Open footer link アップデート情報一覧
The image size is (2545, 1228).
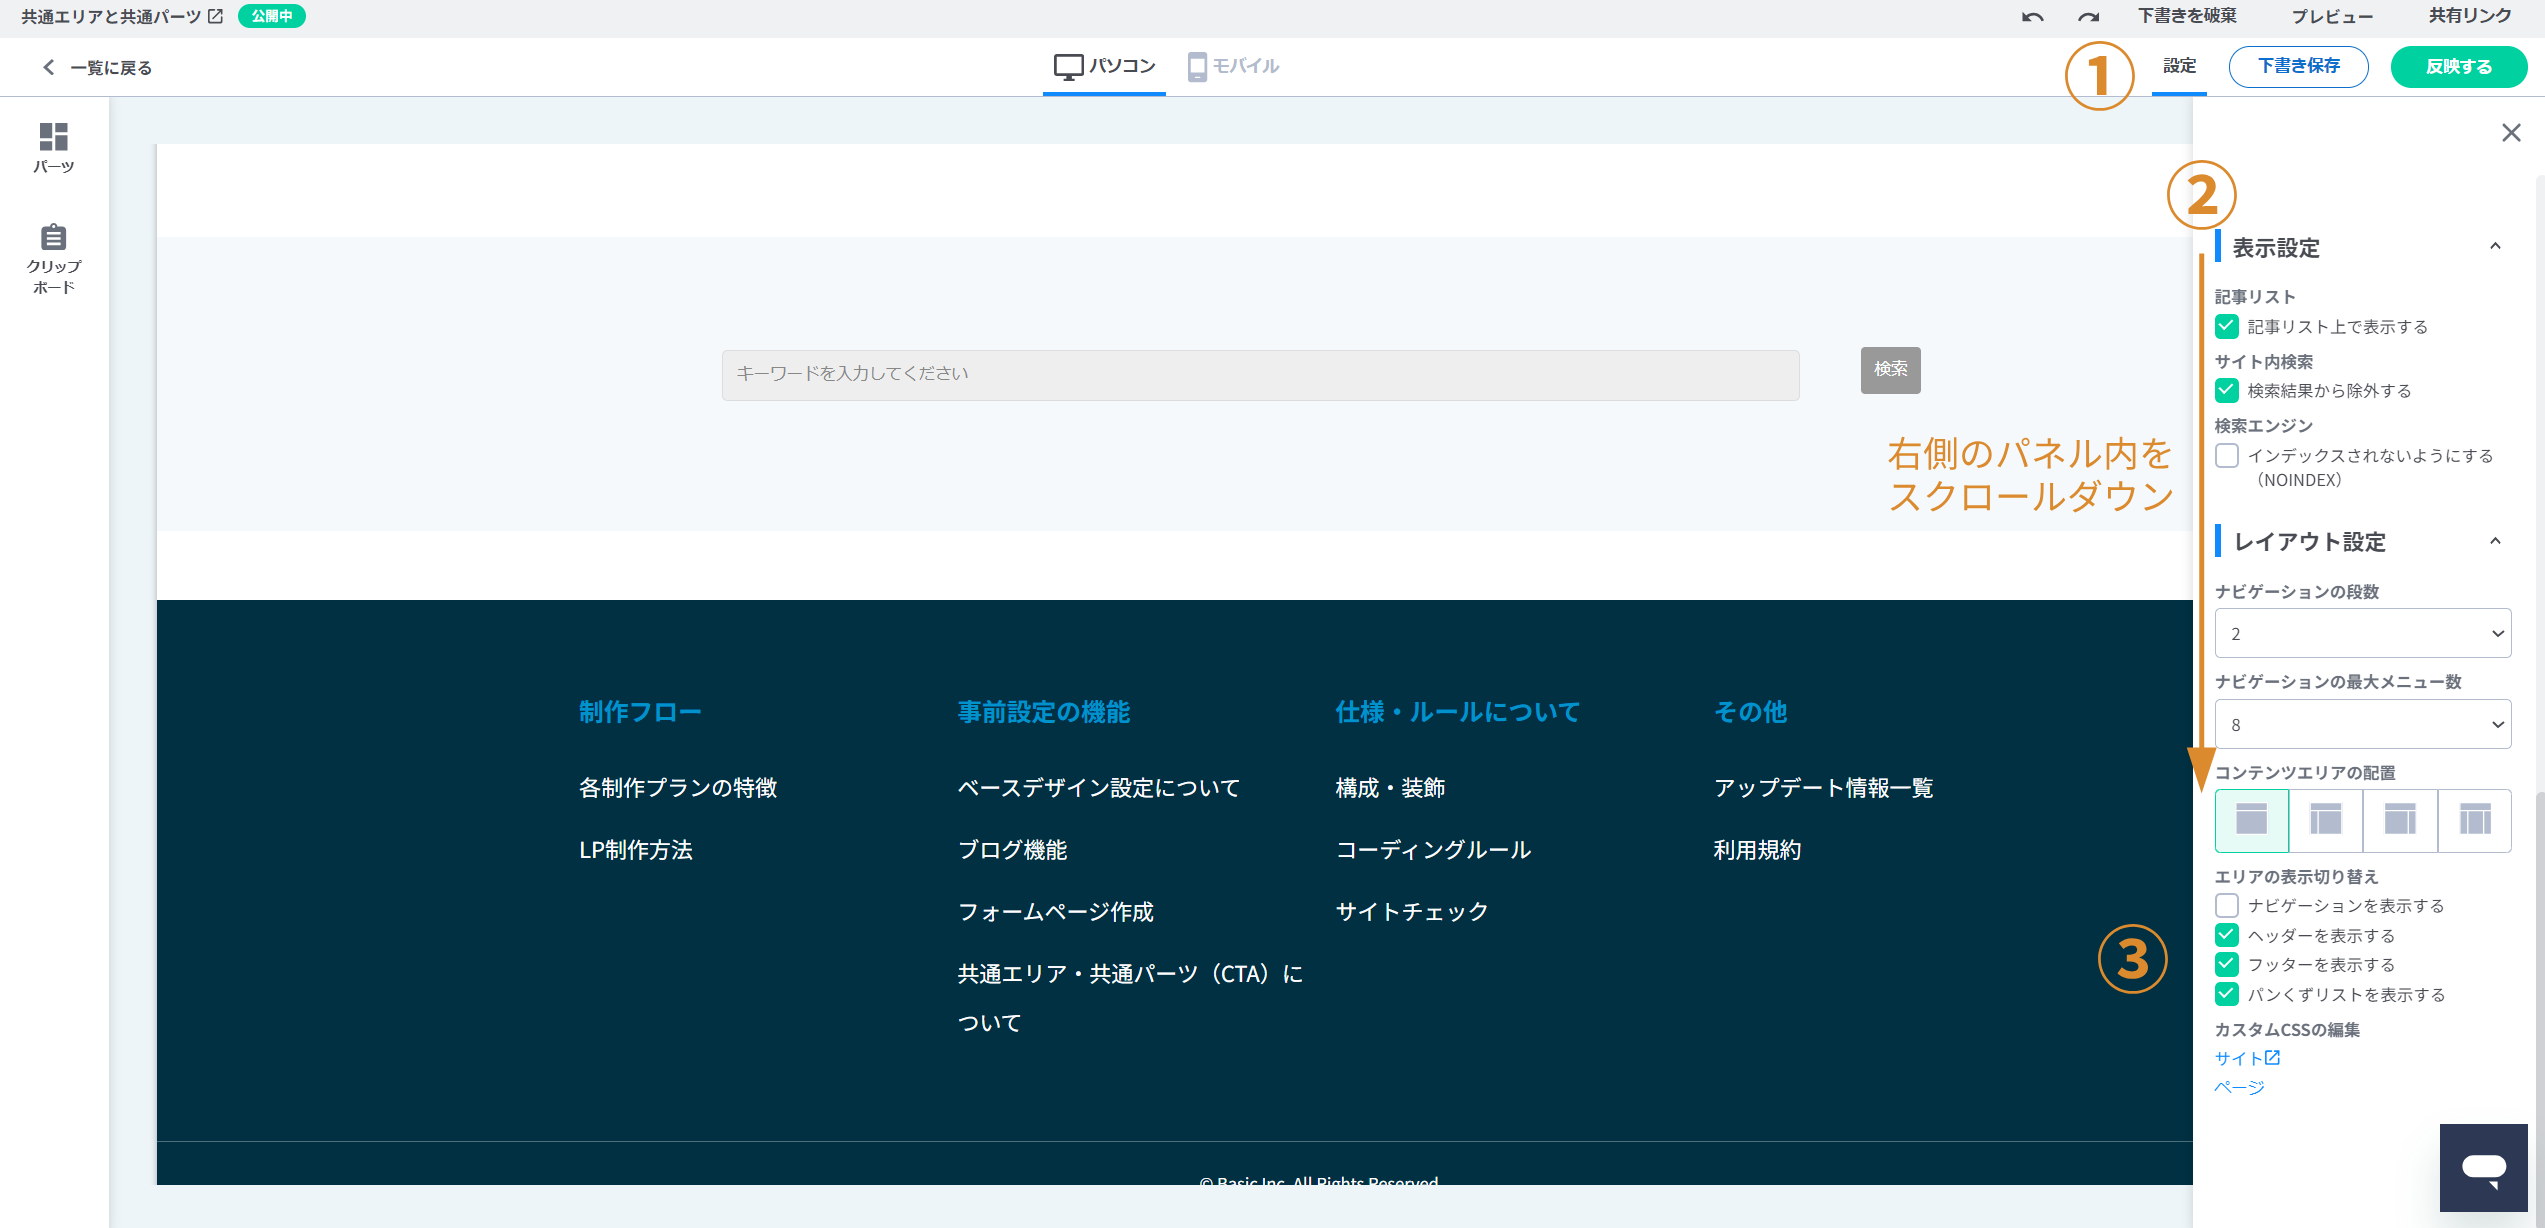(x=1823, y=787)
